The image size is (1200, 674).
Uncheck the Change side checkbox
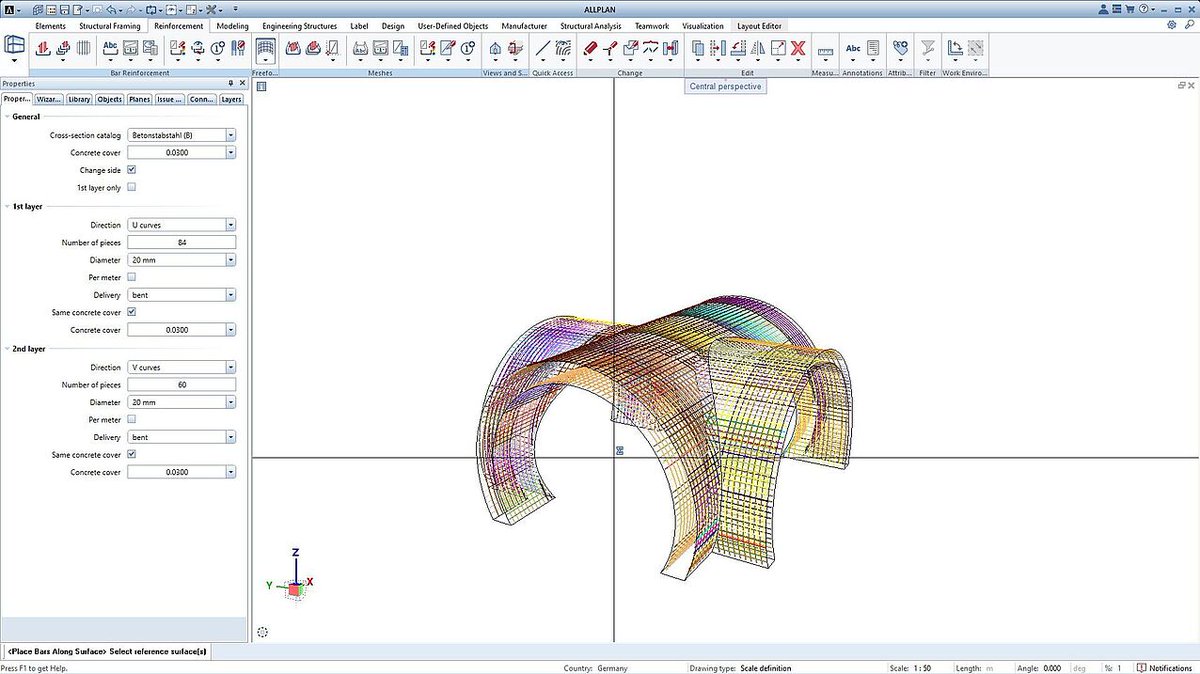click(x=132, y=170)
